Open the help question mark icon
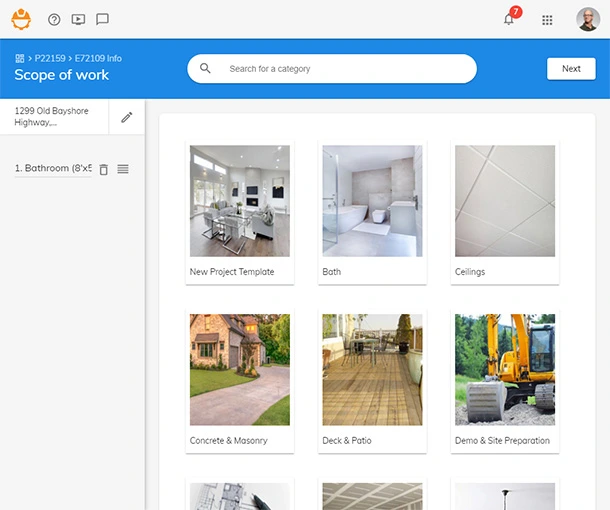 54,19
